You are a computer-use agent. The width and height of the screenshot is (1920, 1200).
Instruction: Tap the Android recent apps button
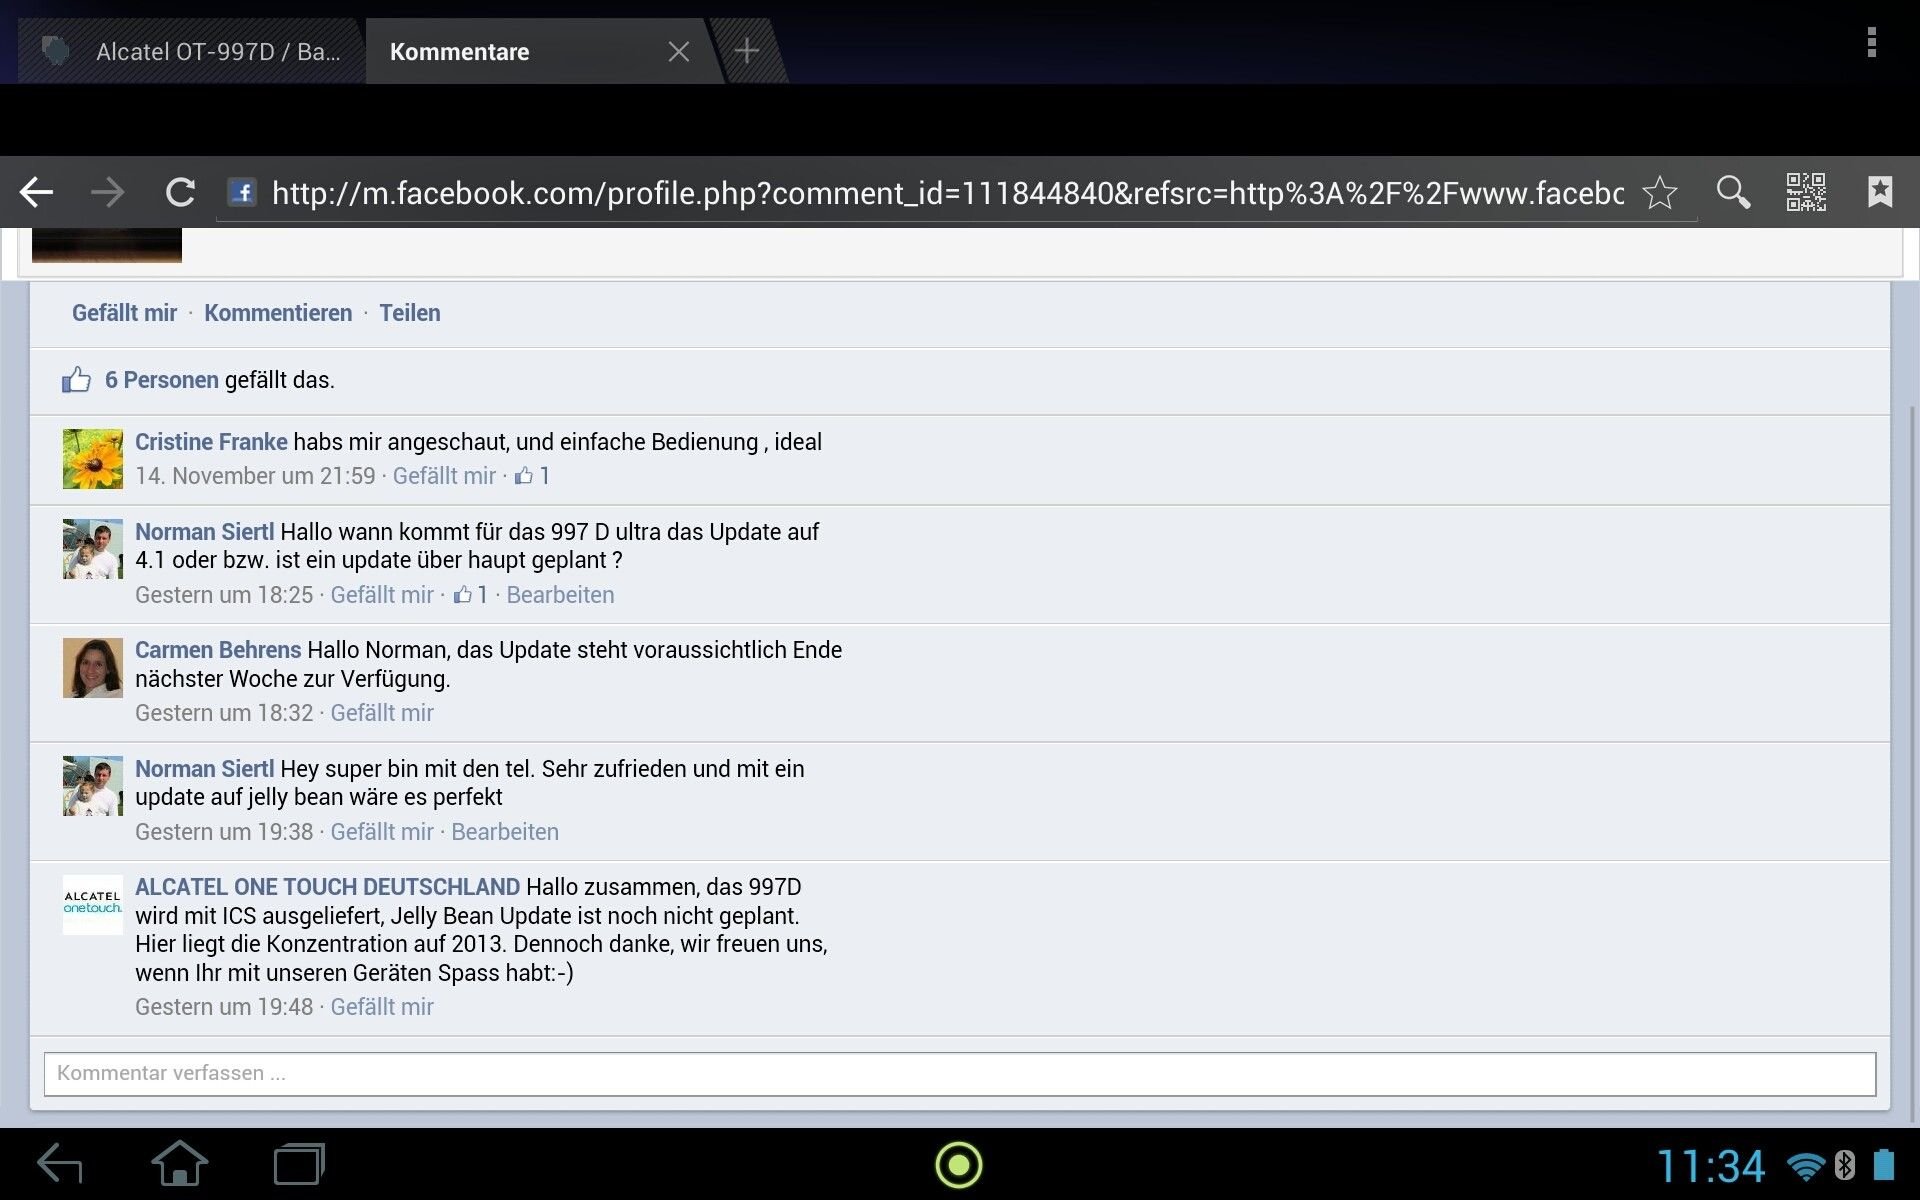(299, 1164)
